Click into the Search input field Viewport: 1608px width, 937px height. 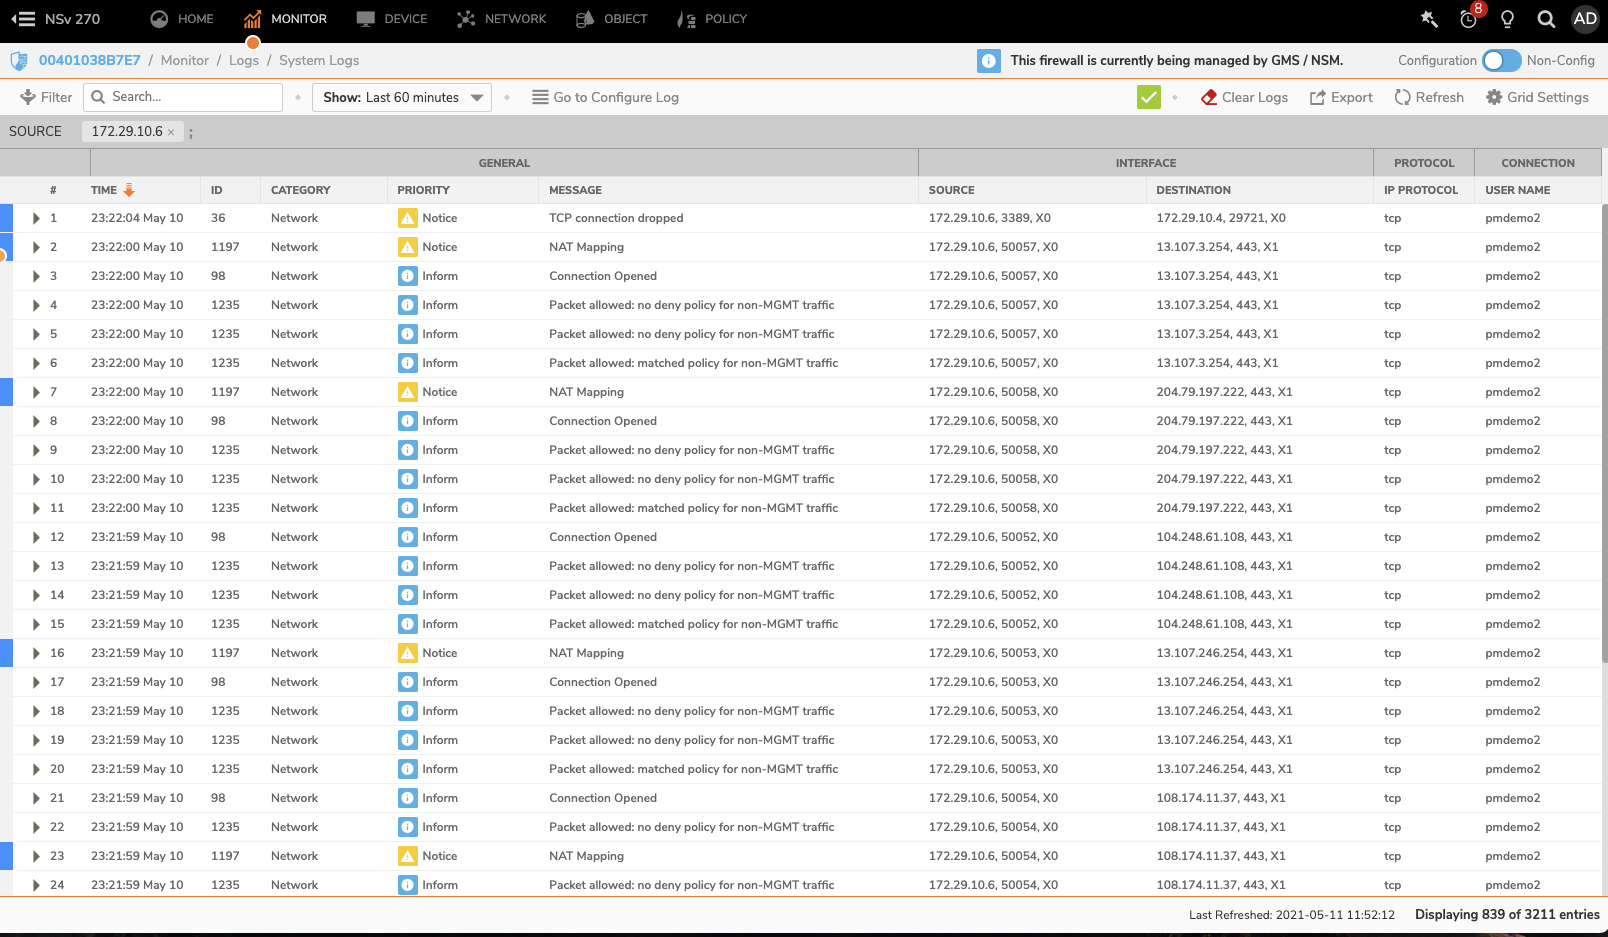tap(183, 97)
